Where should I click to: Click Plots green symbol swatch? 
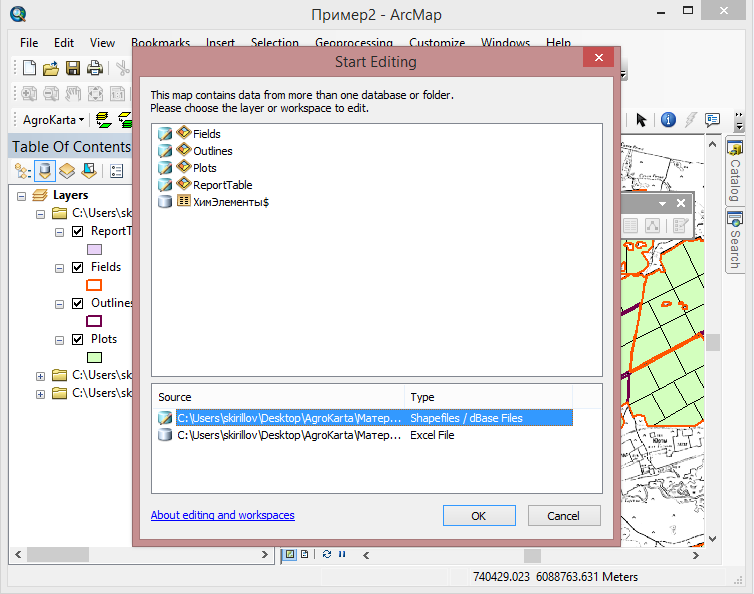click(94, 357)
